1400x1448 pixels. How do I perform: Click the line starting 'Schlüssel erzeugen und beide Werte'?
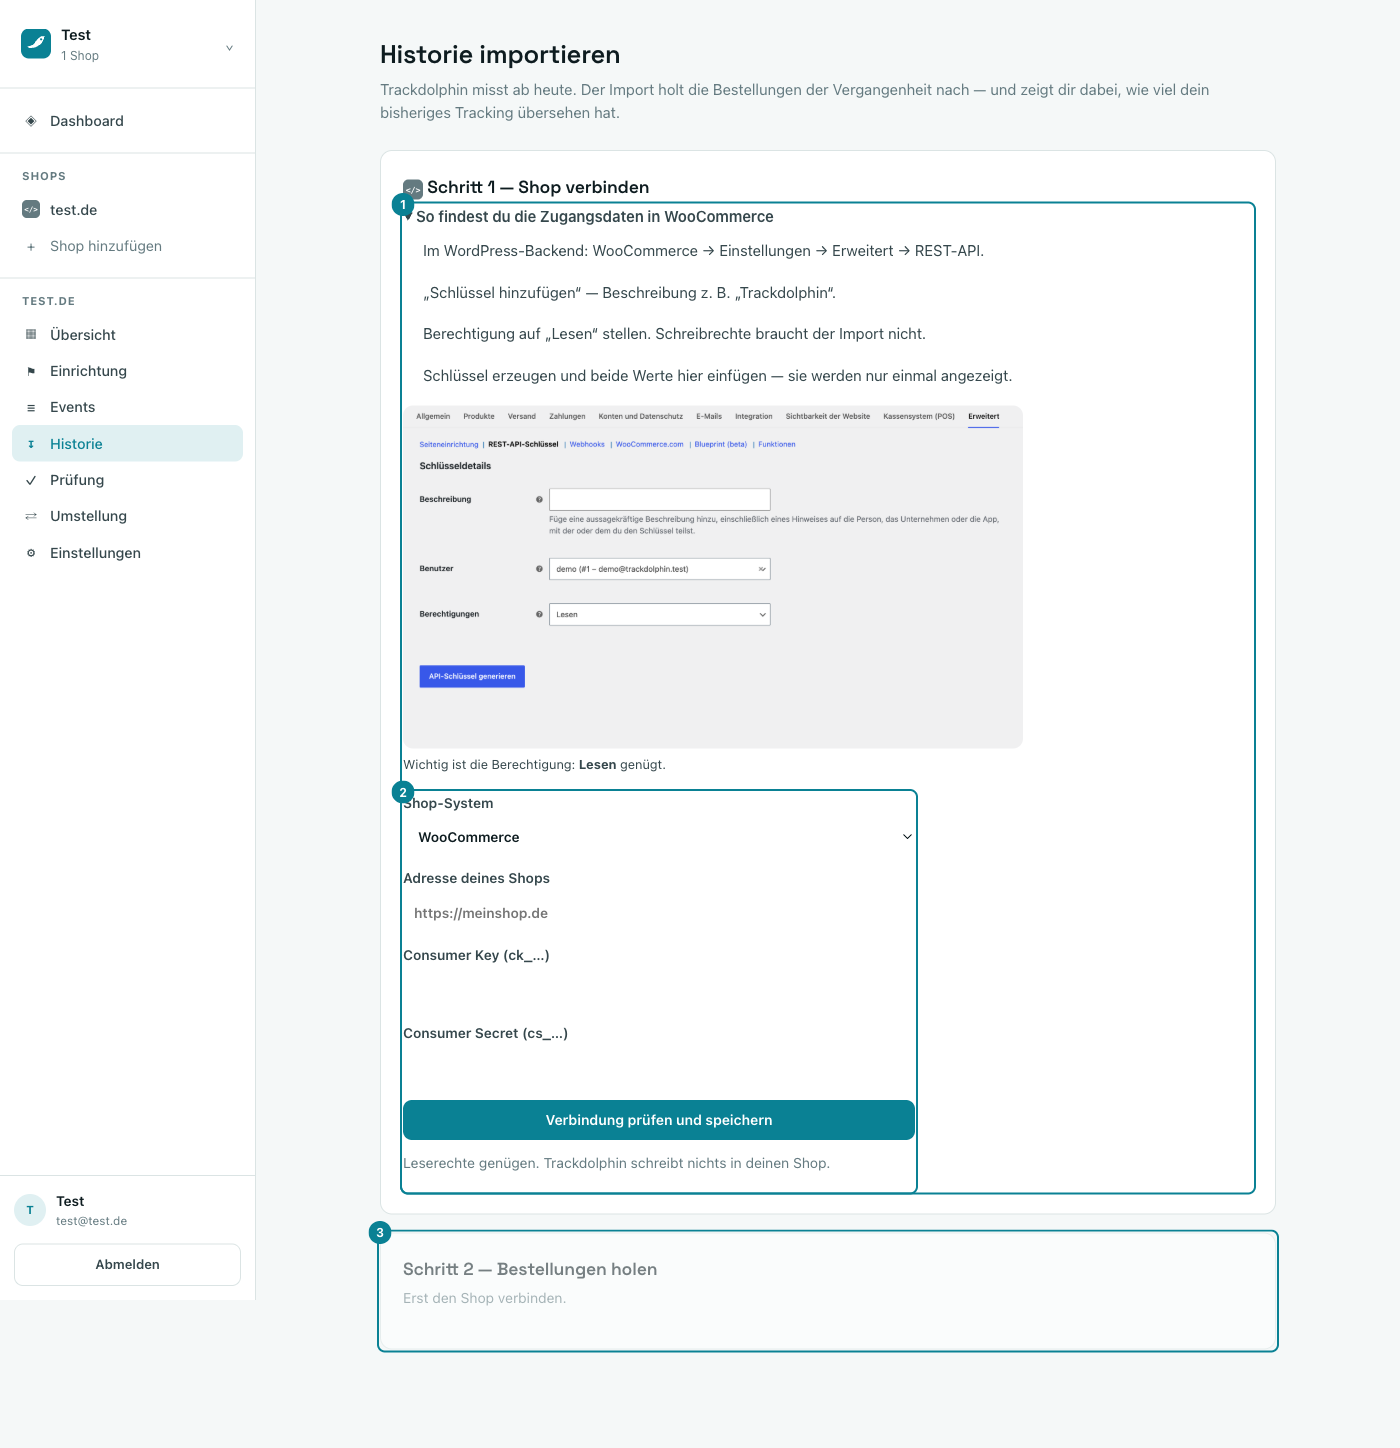tap(717, 377)
